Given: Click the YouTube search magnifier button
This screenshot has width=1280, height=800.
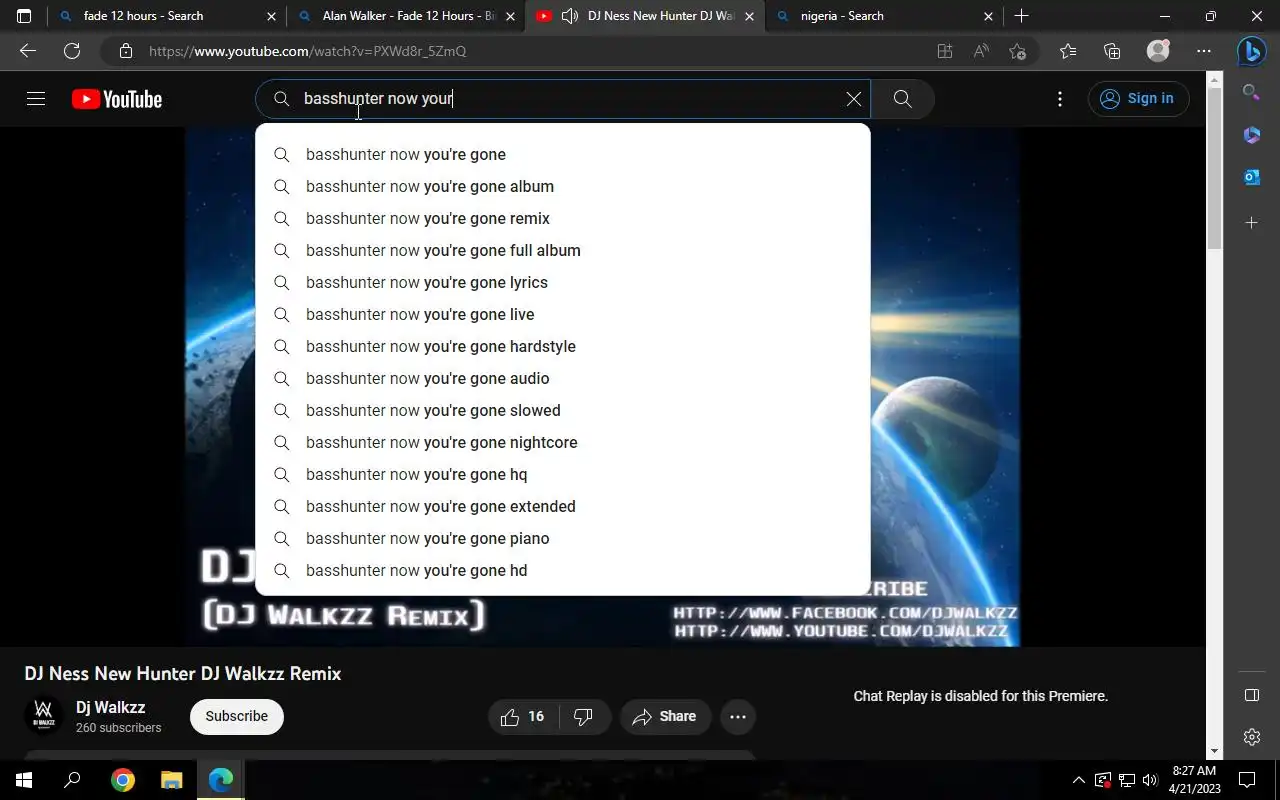Looking at the screenshot, I should point(902,99).
